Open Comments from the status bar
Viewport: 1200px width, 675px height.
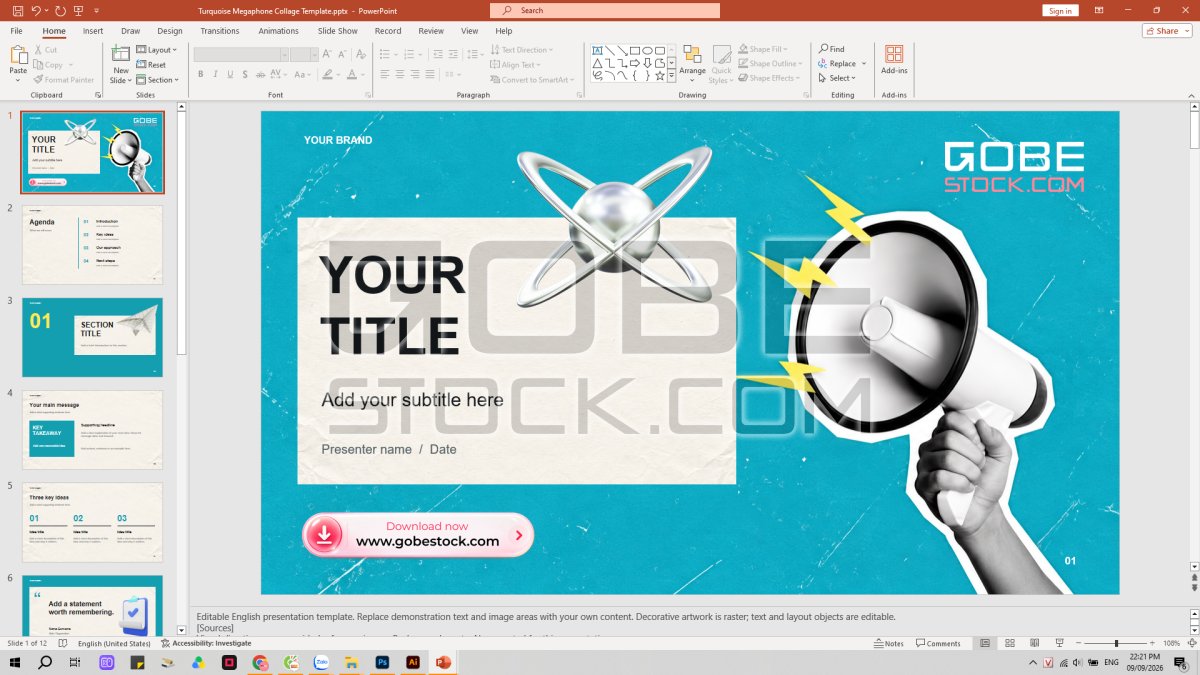[937, 644]
